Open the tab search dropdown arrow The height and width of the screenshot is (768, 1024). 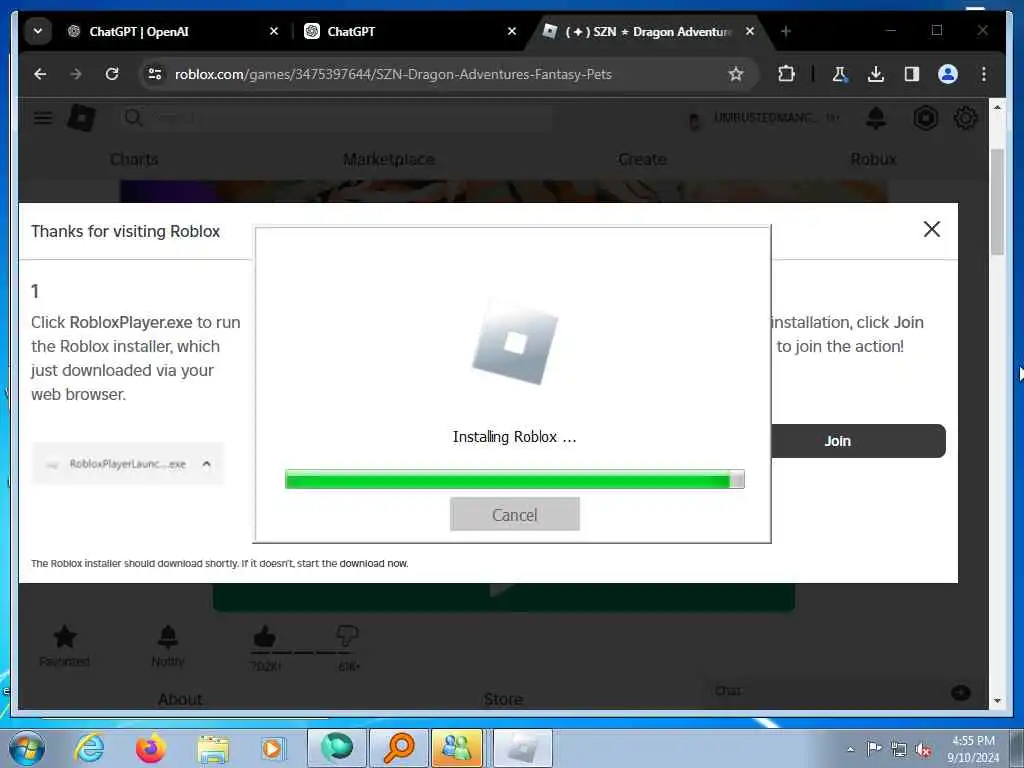pos(38,31)
